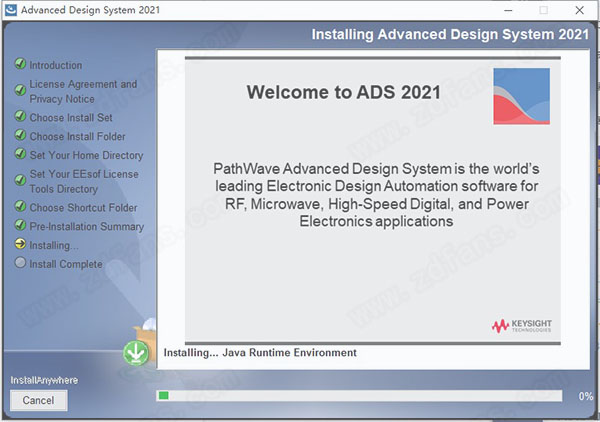Select the Installing... step label

54,245
